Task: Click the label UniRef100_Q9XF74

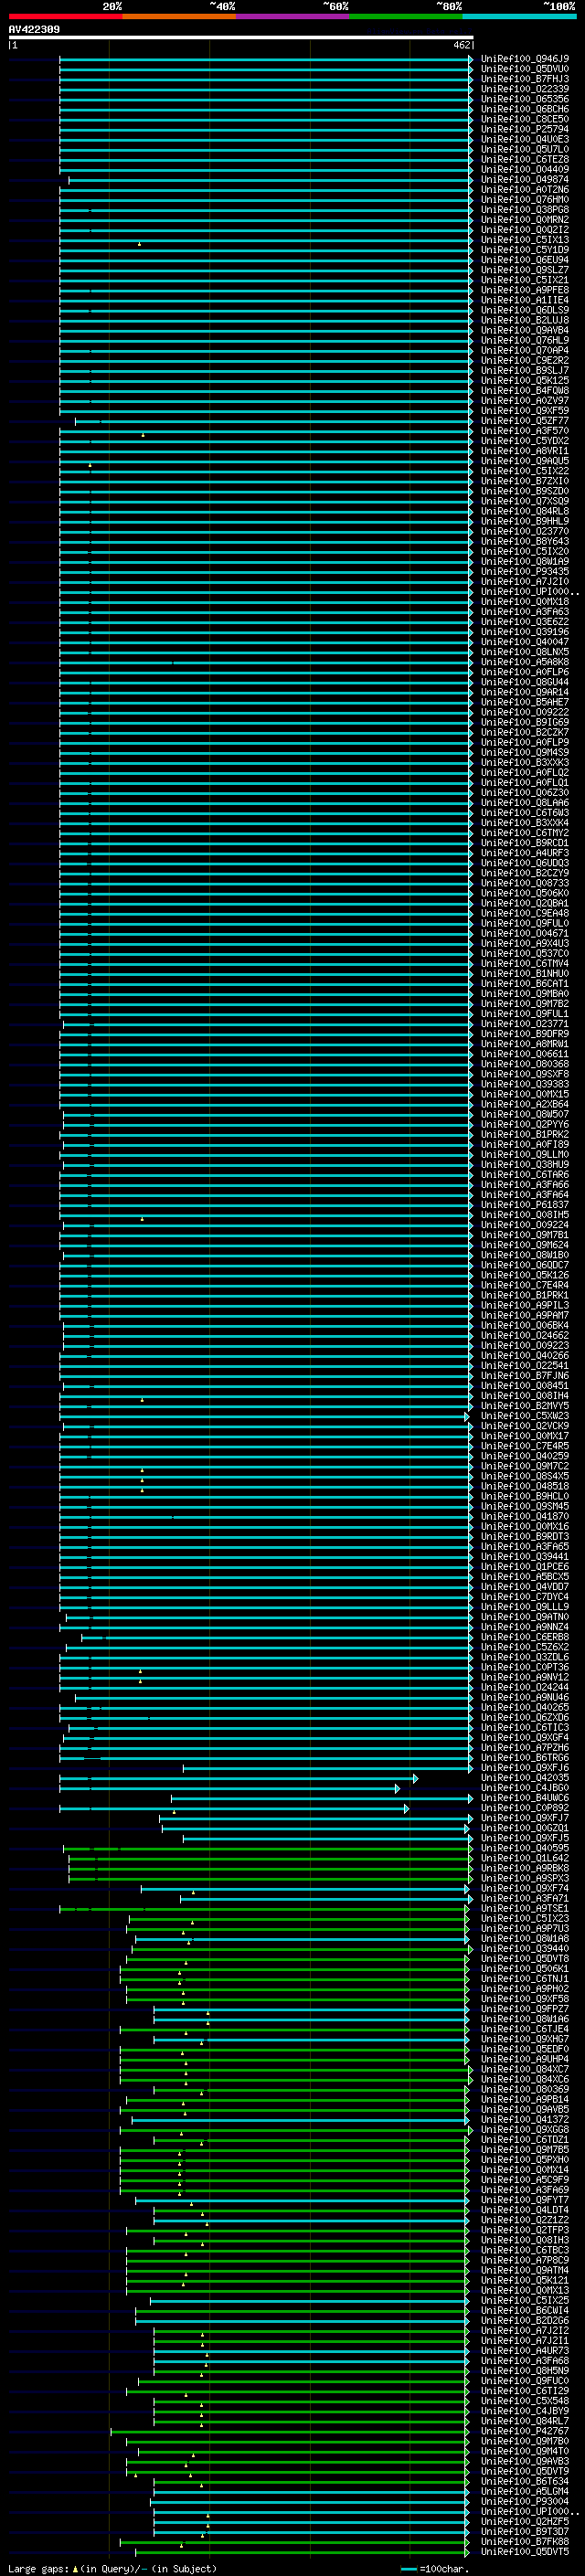Action: click(x=525, y=1889)
